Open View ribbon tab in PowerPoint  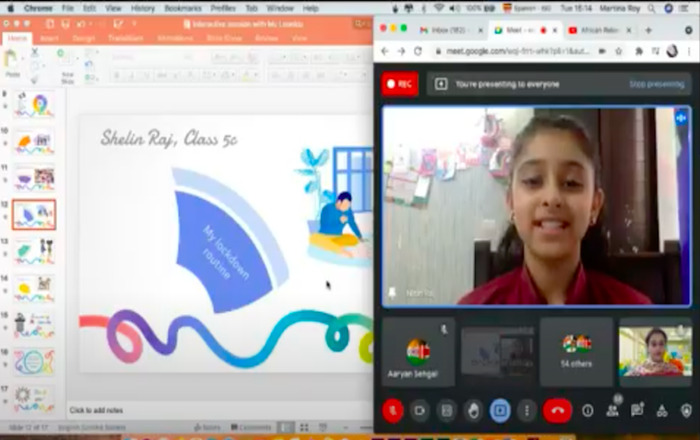tap(299, 38)
